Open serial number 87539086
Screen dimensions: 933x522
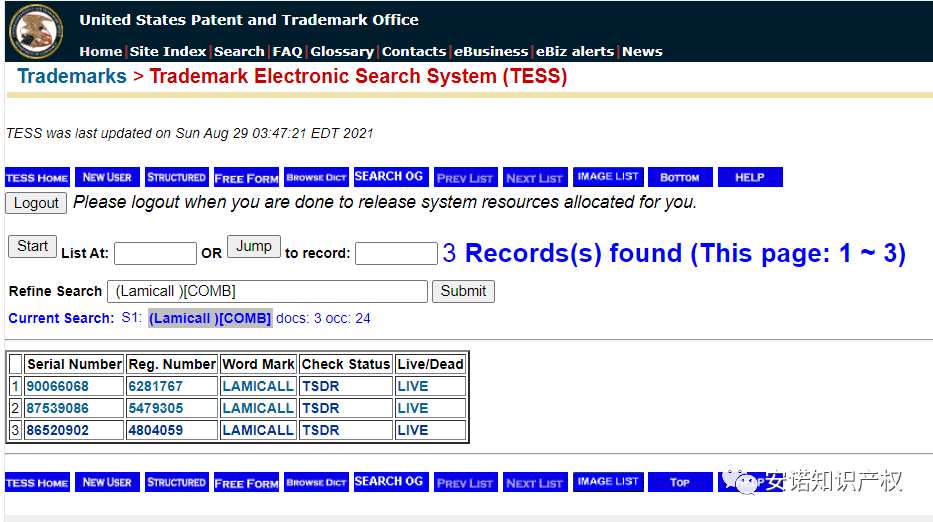[x=57, y=408]
